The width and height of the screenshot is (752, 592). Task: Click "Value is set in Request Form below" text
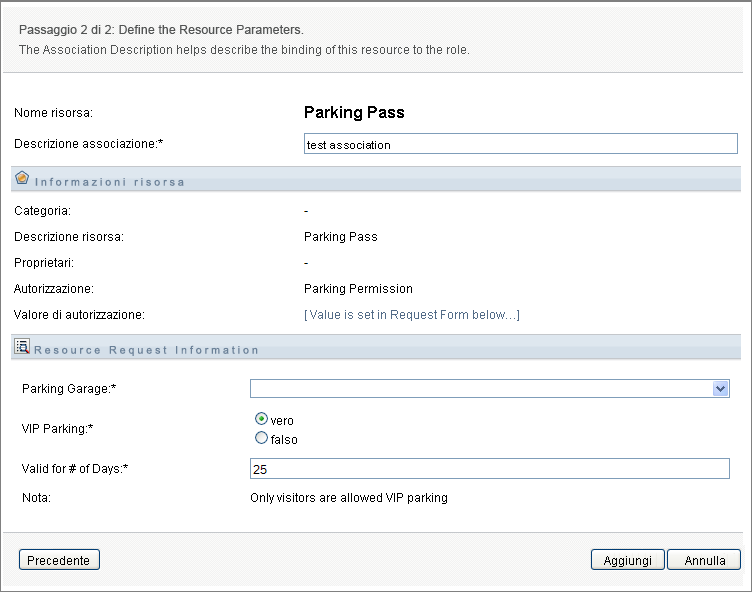(x=411, y=315)
